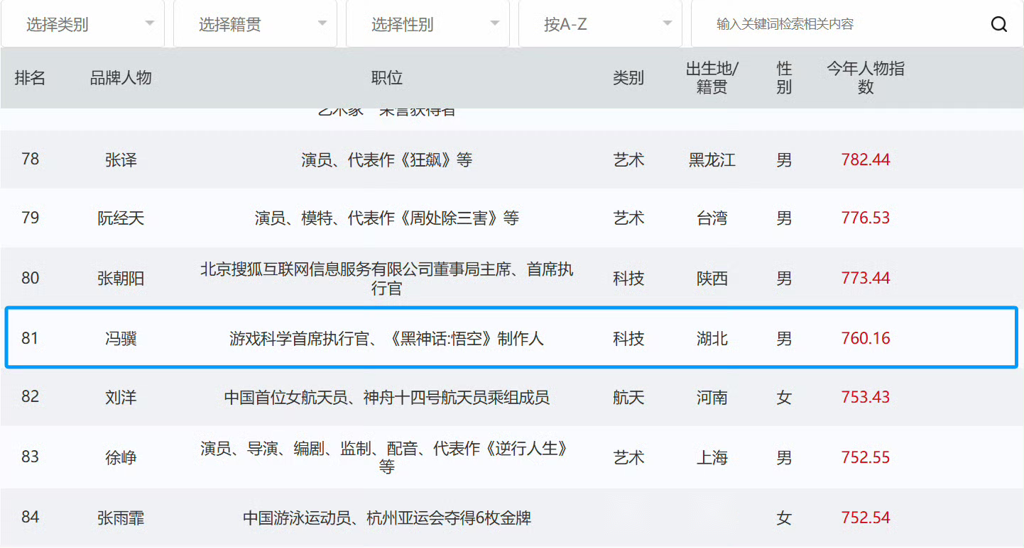
Task: Click the search magnifier icon
Action: point(998,24)
